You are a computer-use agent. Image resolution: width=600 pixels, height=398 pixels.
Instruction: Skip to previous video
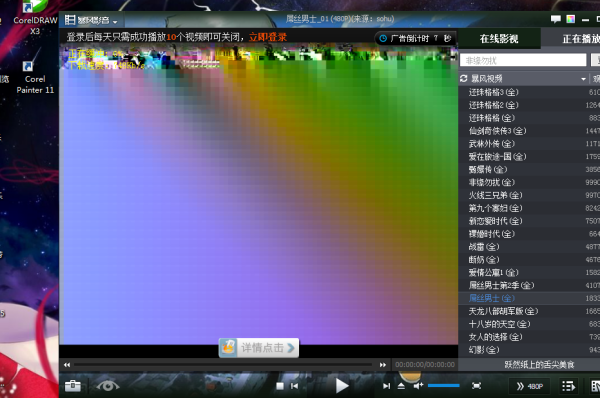point(294,386)
